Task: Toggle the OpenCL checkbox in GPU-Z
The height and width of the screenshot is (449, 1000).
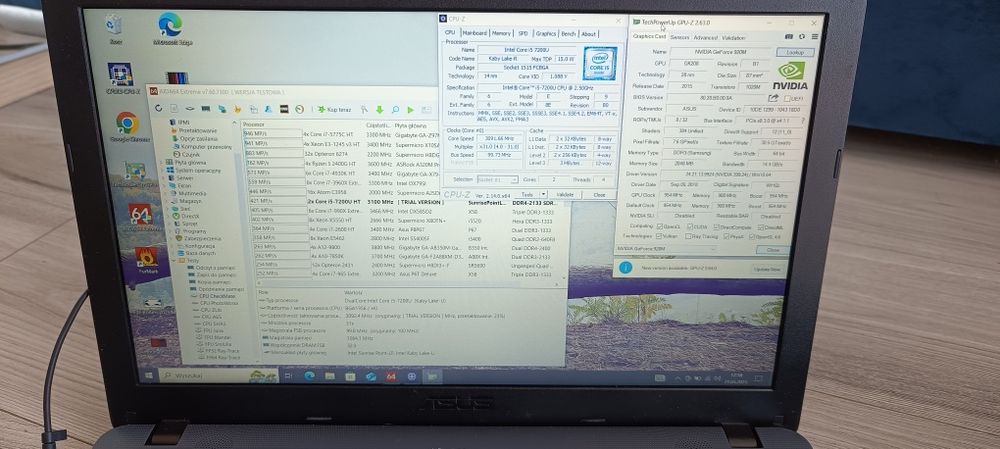Action: [660, 227]
